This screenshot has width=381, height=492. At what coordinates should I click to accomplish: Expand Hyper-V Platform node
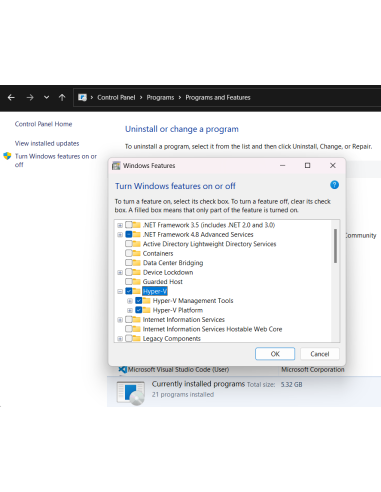130,310
